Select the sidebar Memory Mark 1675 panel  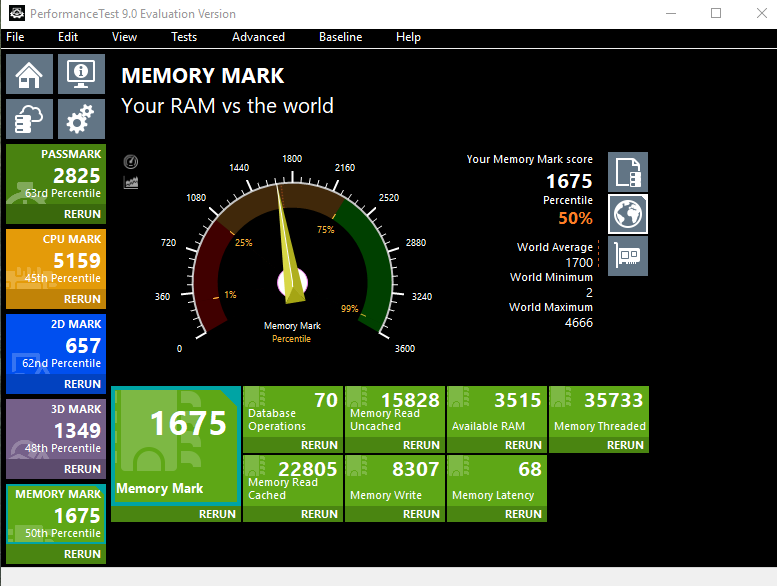point(56,514)
